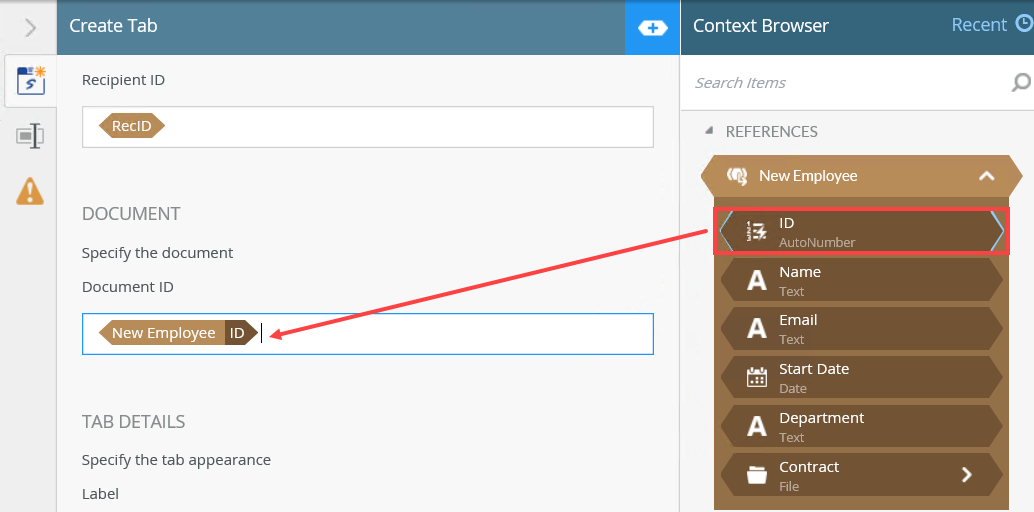Click the Start Date calendar icon
Image resolution: width=1034 pixels, height=512 pixels.
click(757, 377)
